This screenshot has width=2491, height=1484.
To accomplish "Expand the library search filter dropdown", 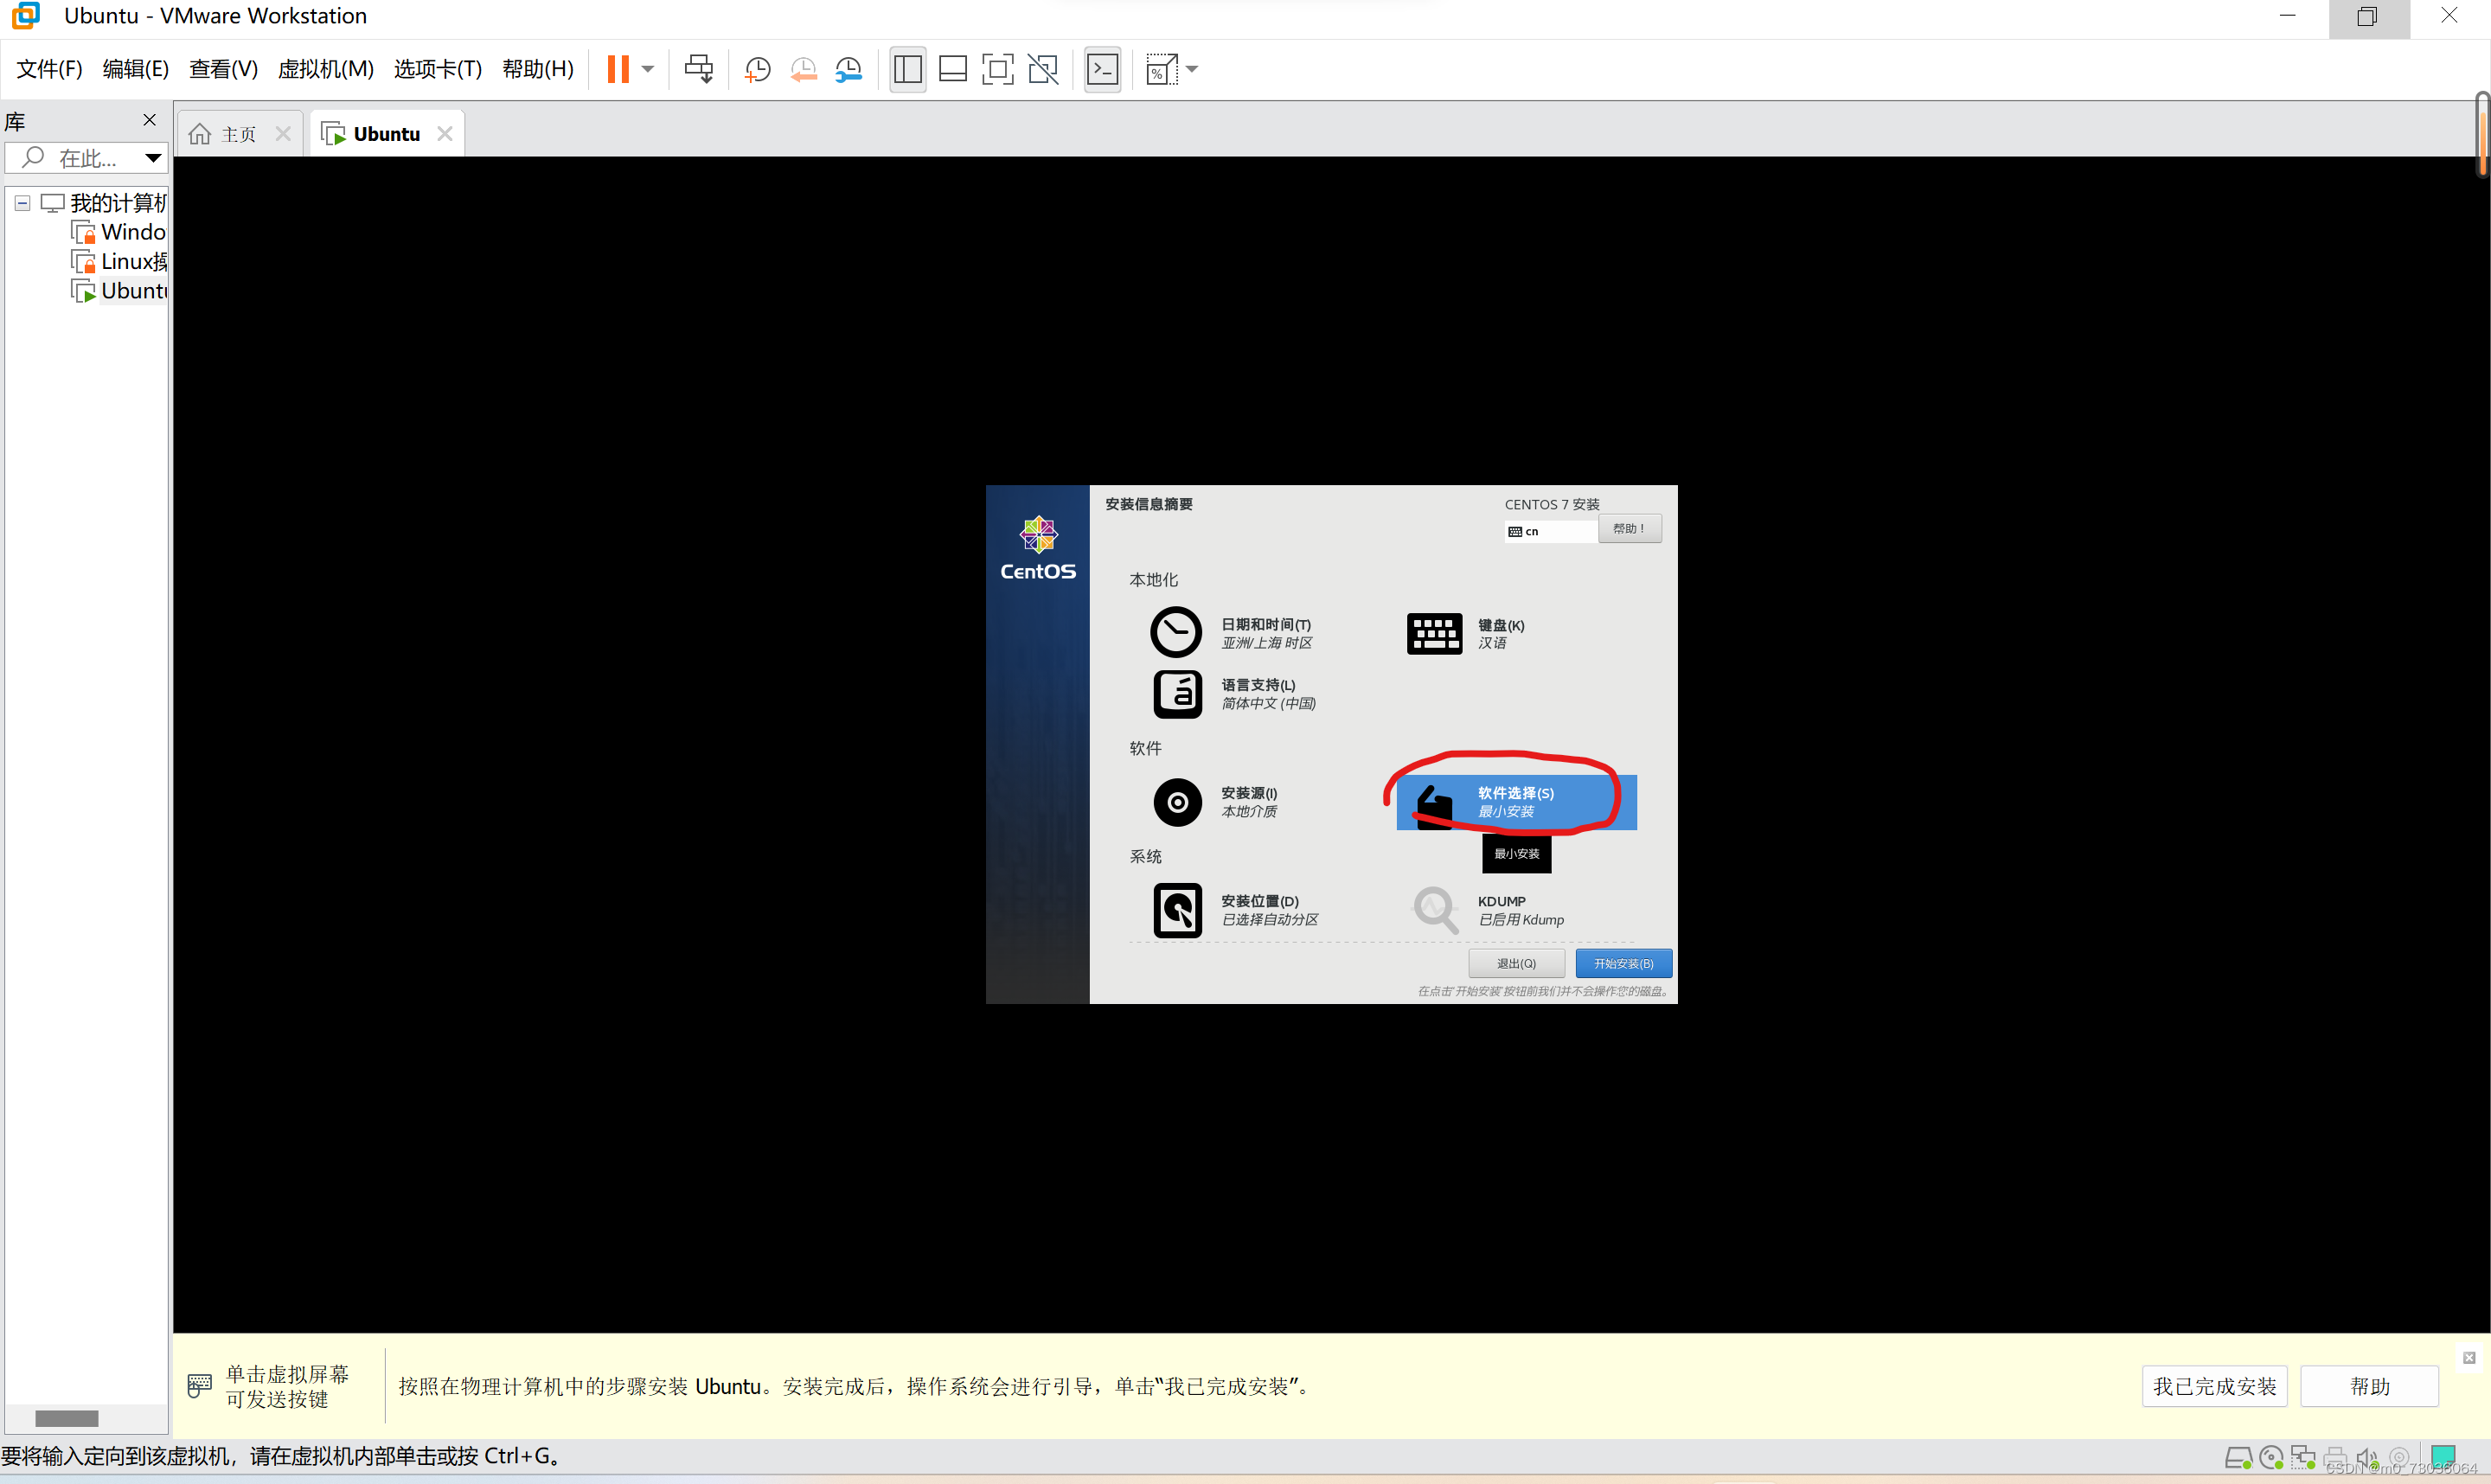I will click(x=152, y=158).
